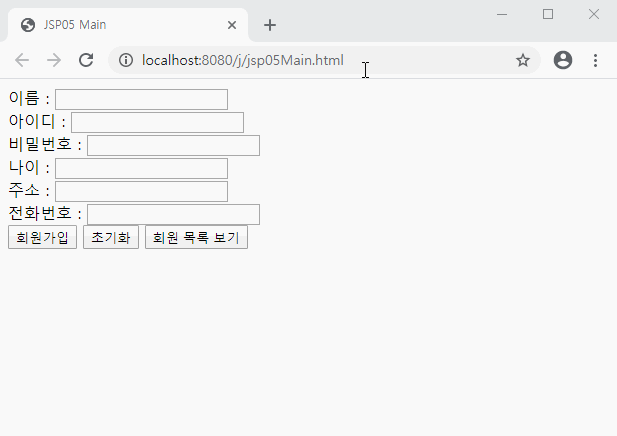Click the 회원 목록 보기 button
The height and width of the screenshot is (436, 617).
[x=196, y=237]
